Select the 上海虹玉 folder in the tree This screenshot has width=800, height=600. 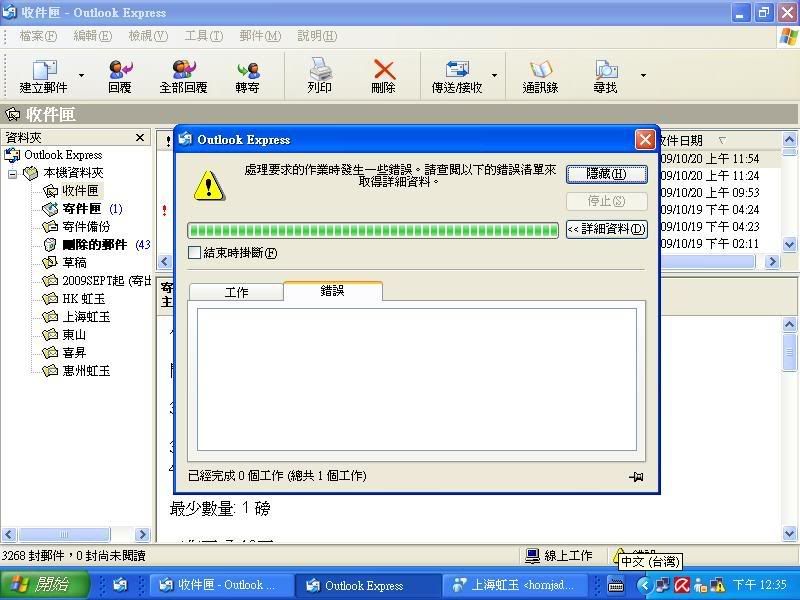(86, 317)
